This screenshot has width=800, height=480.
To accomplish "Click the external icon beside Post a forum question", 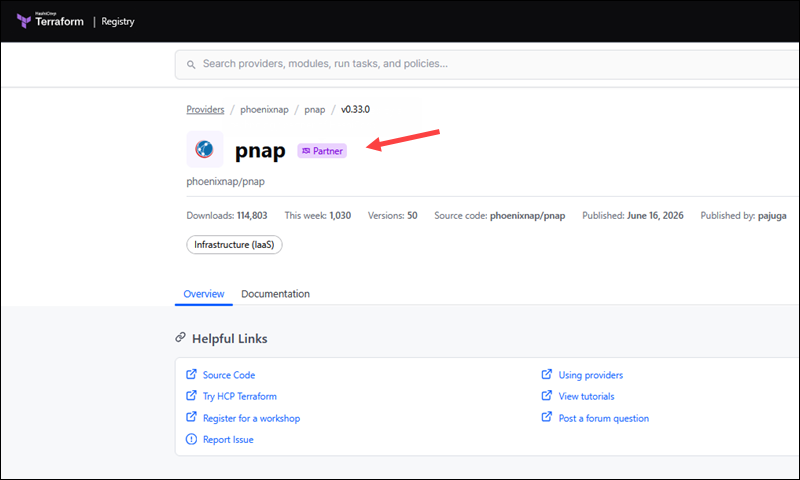I will click(546, 417).
